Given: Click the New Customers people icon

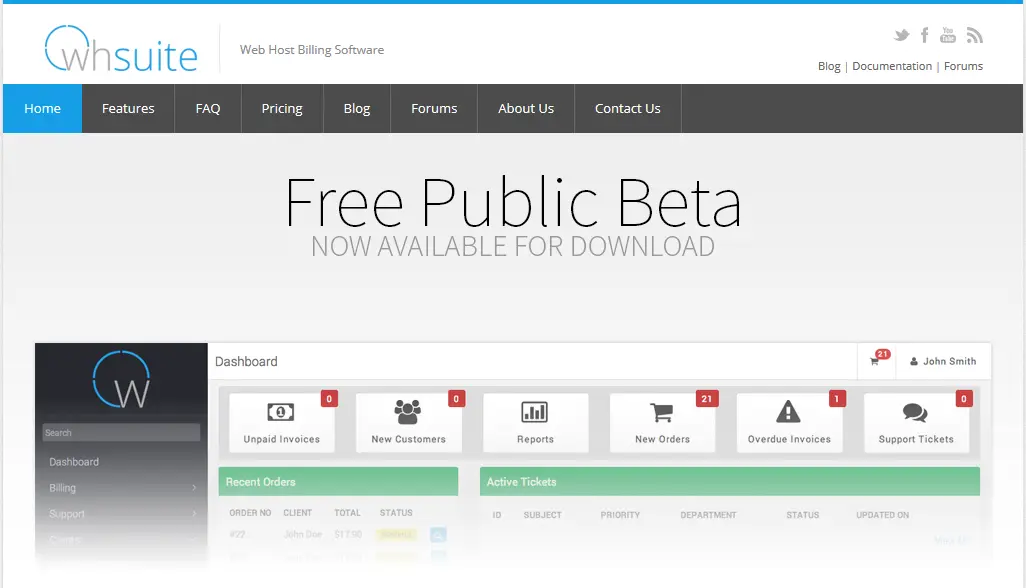Looking at the screenshot, I should (x=408, y=412).
